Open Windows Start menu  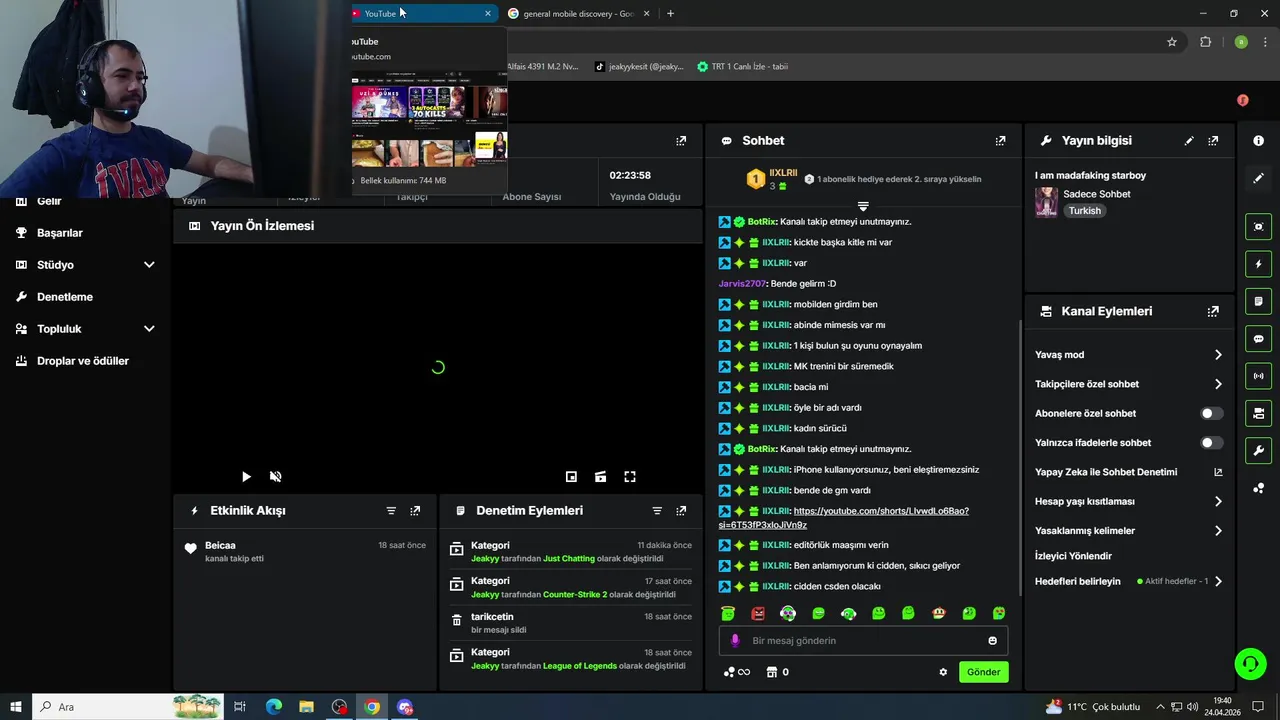click(16, 707)
